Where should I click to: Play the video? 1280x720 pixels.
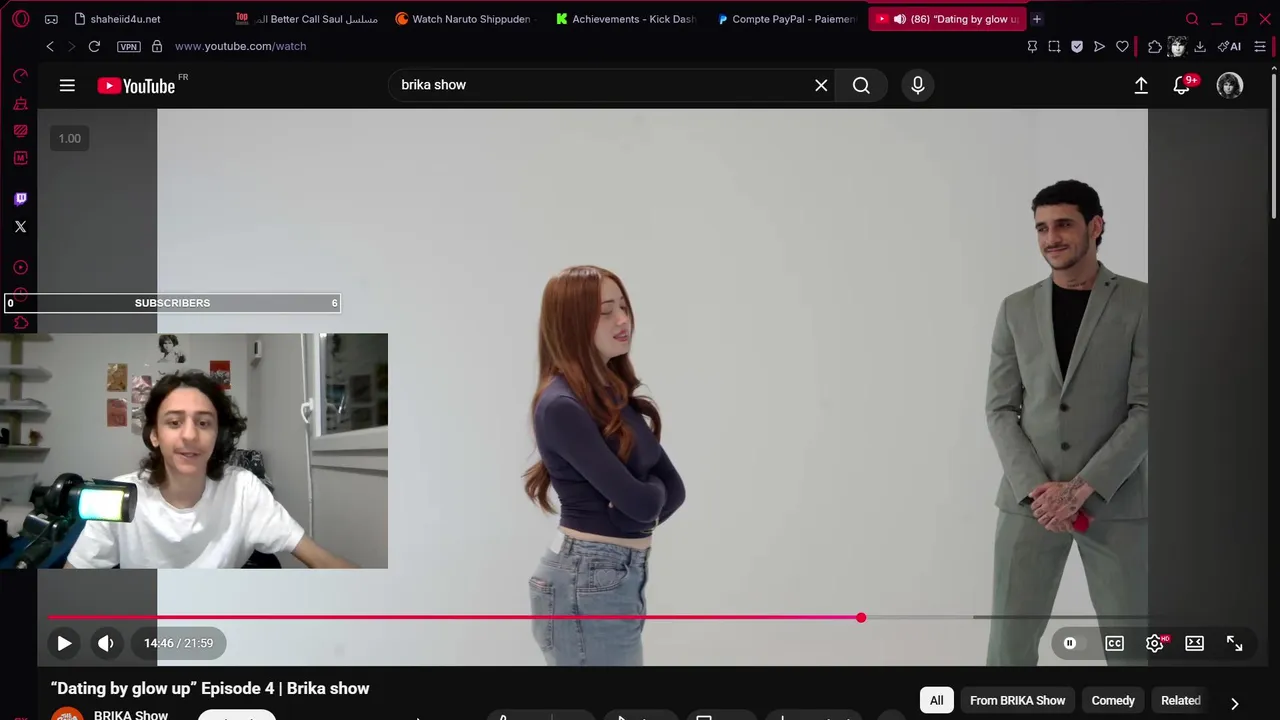[x=64, y=643]
